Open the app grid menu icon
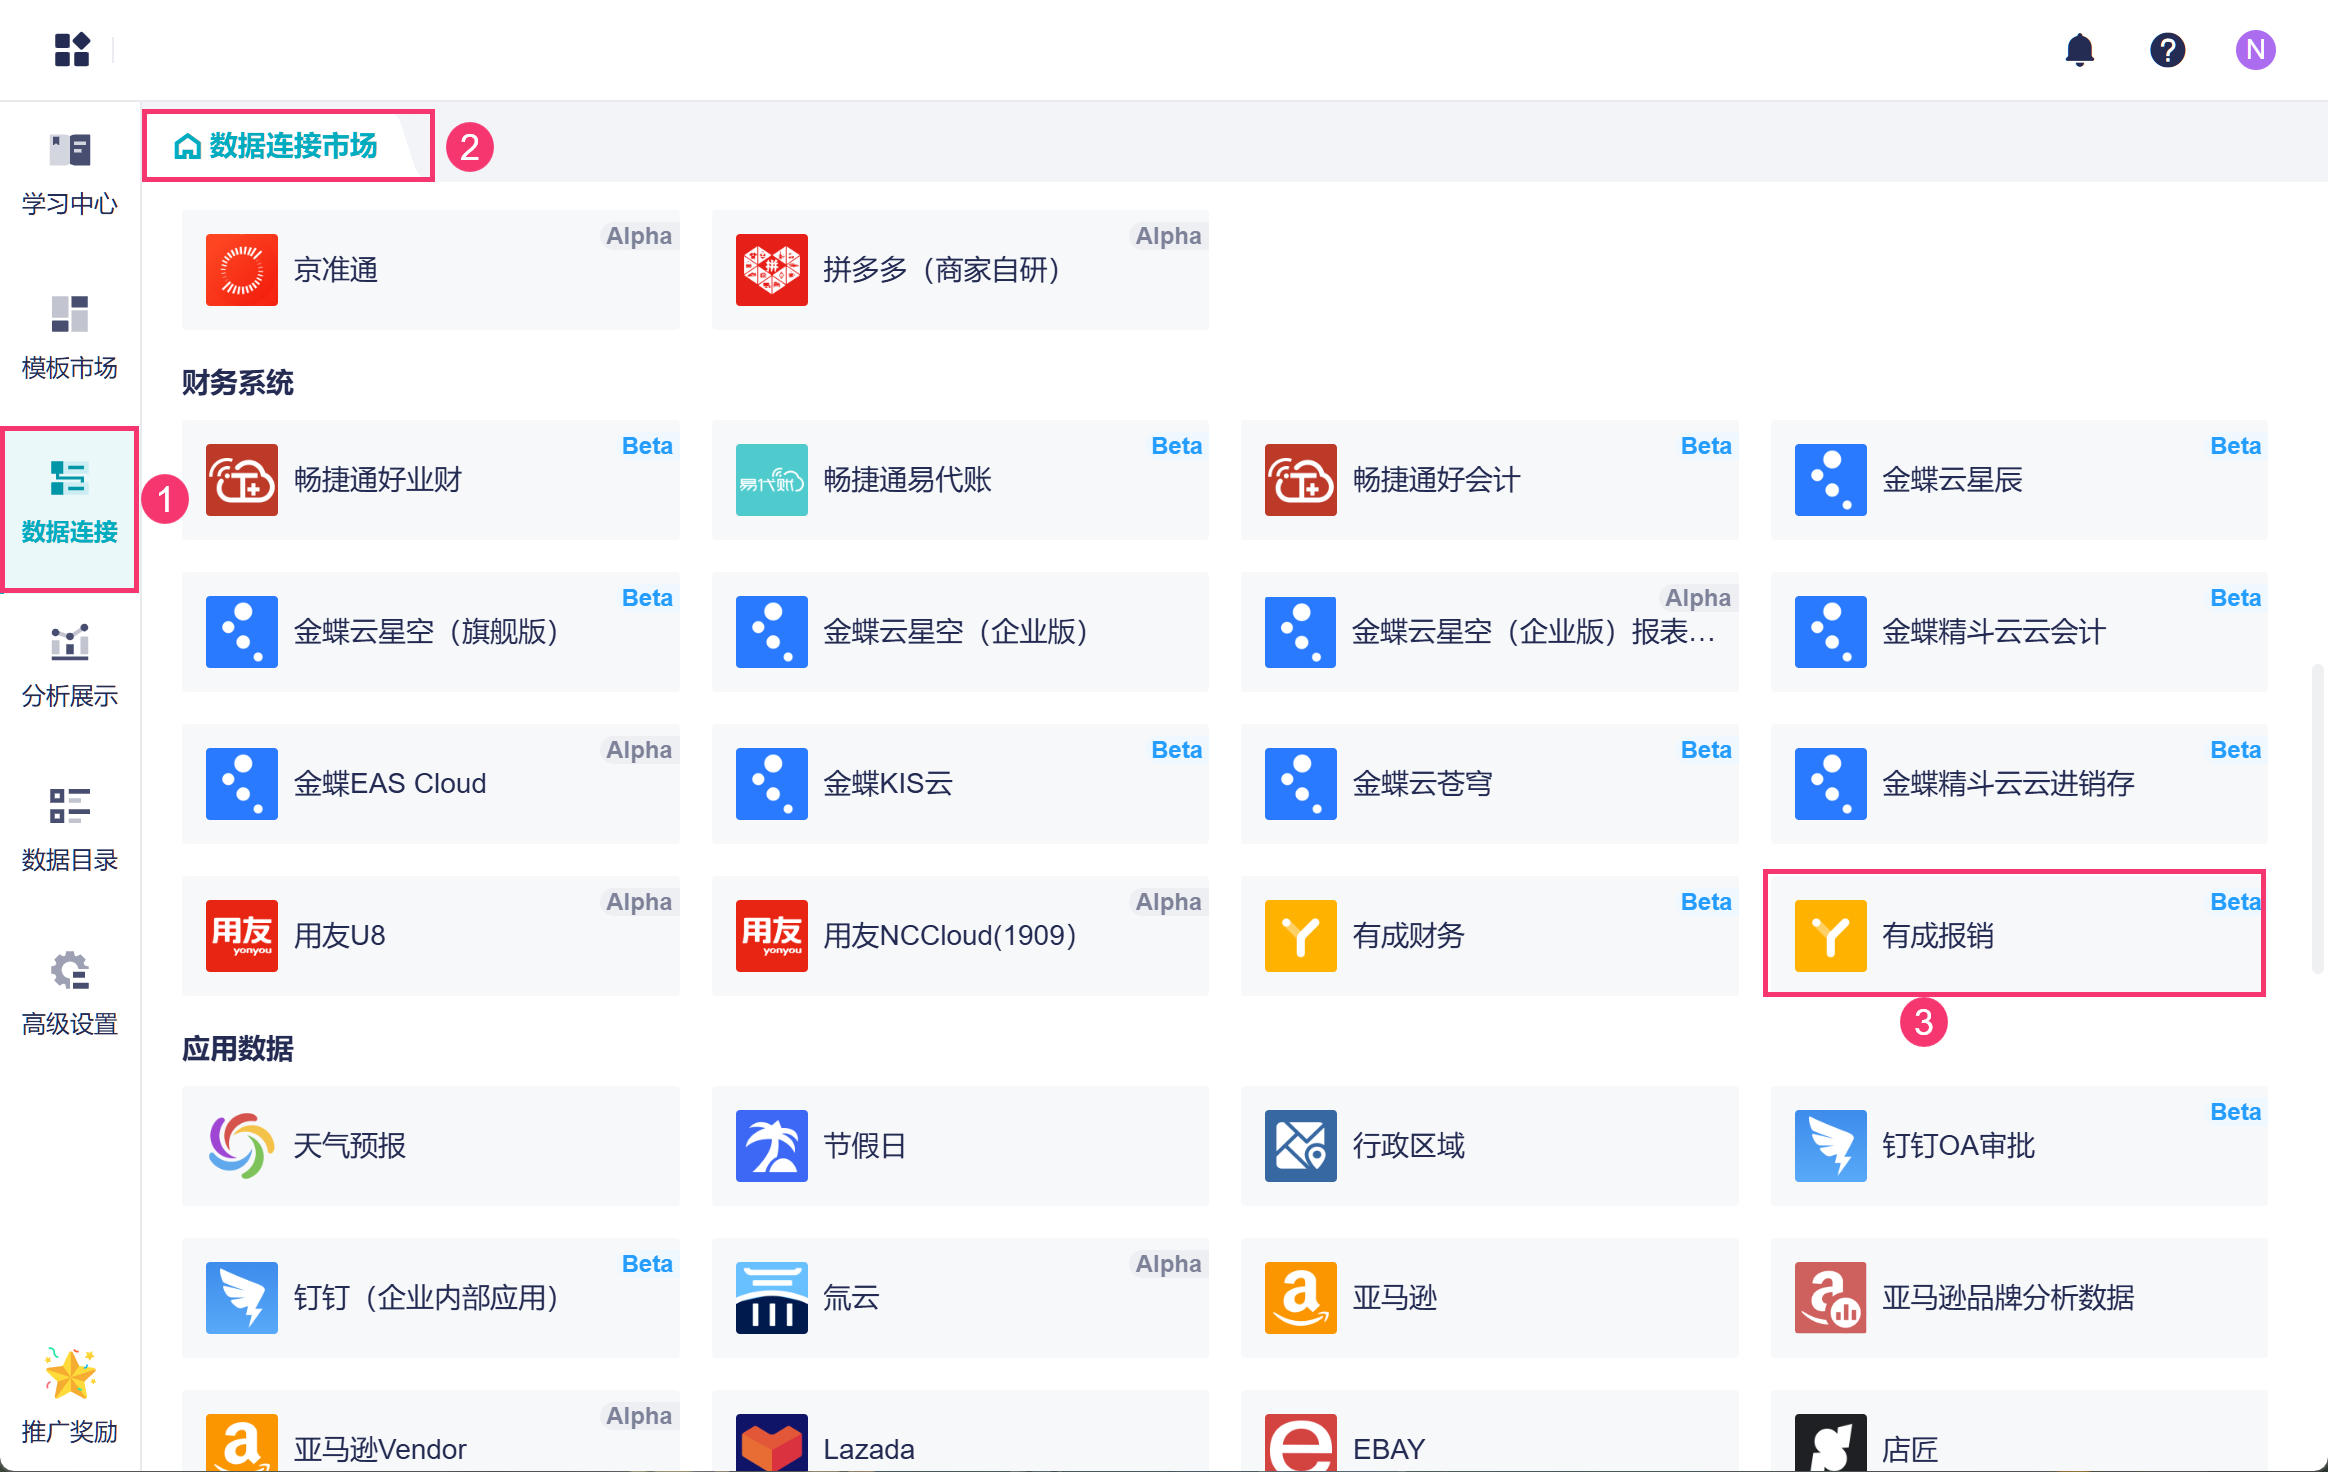 (x=72, y=49)
